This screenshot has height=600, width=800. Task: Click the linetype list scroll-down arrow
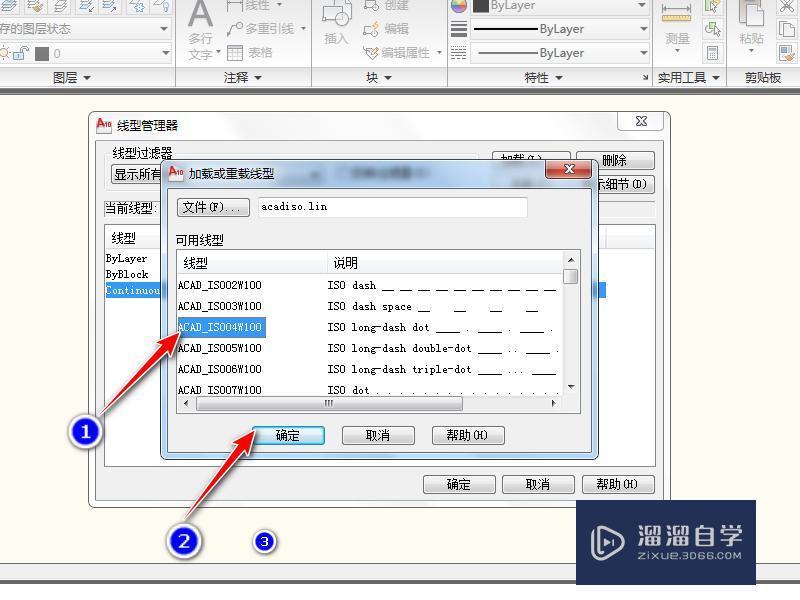pyautogui.click(x=571, y=387)
